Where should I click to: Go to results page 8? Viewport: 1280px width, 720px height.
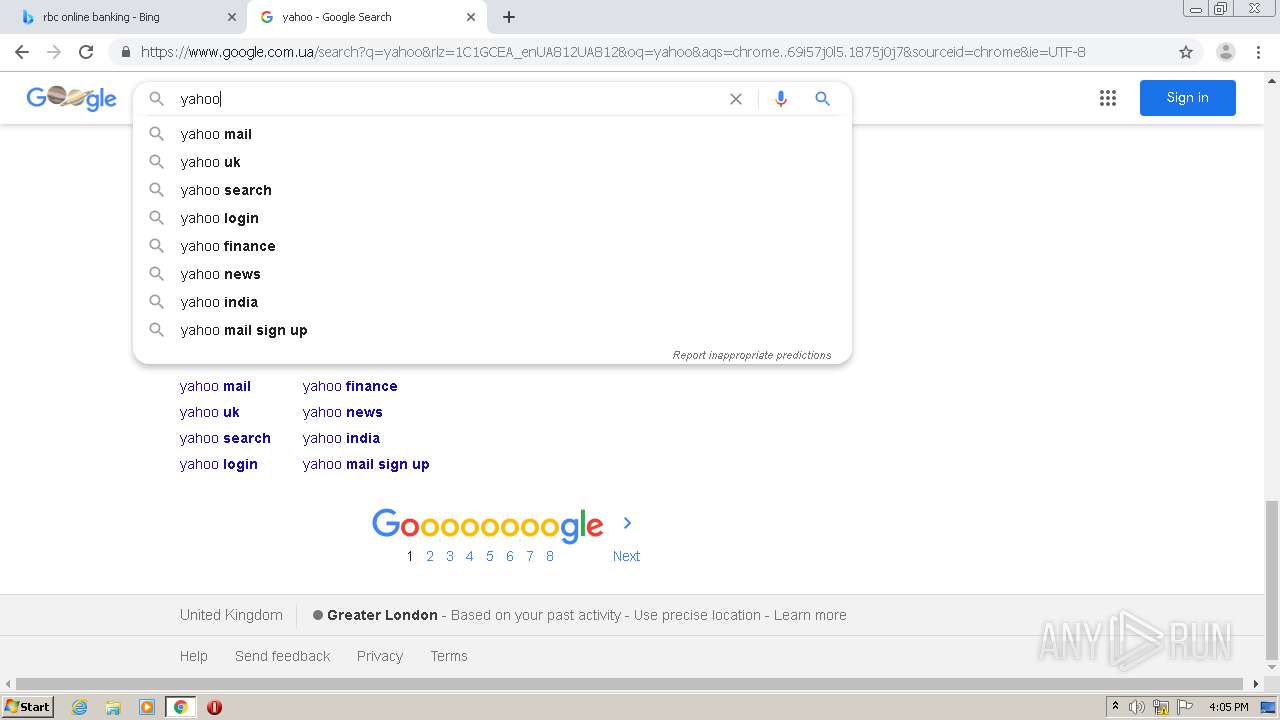point(550,556)
